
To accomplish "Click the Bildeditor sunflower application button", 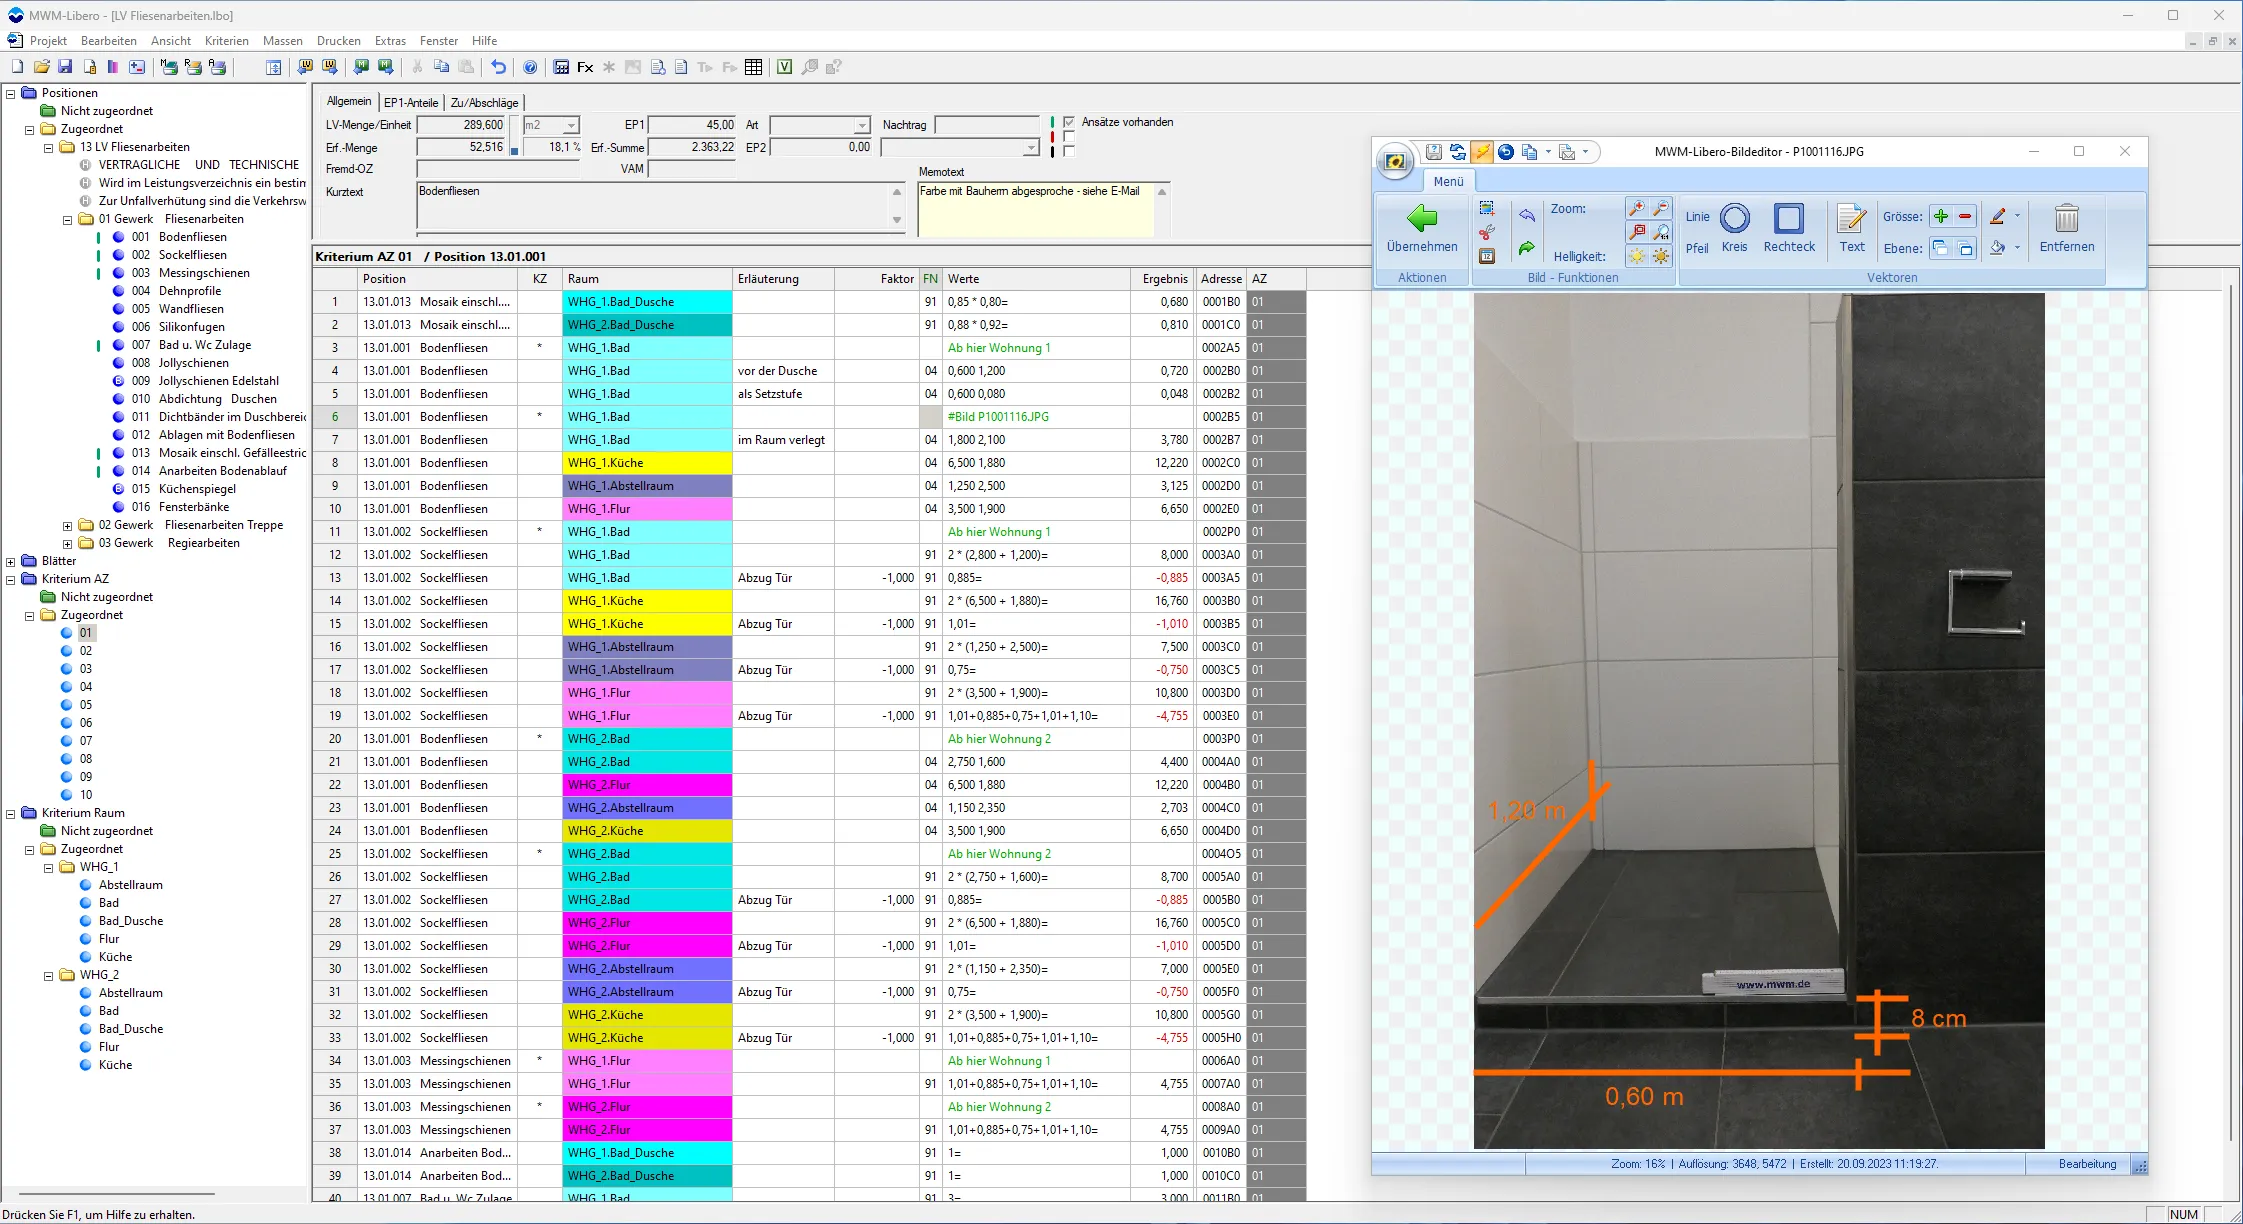I will [x=1395, y=160].
